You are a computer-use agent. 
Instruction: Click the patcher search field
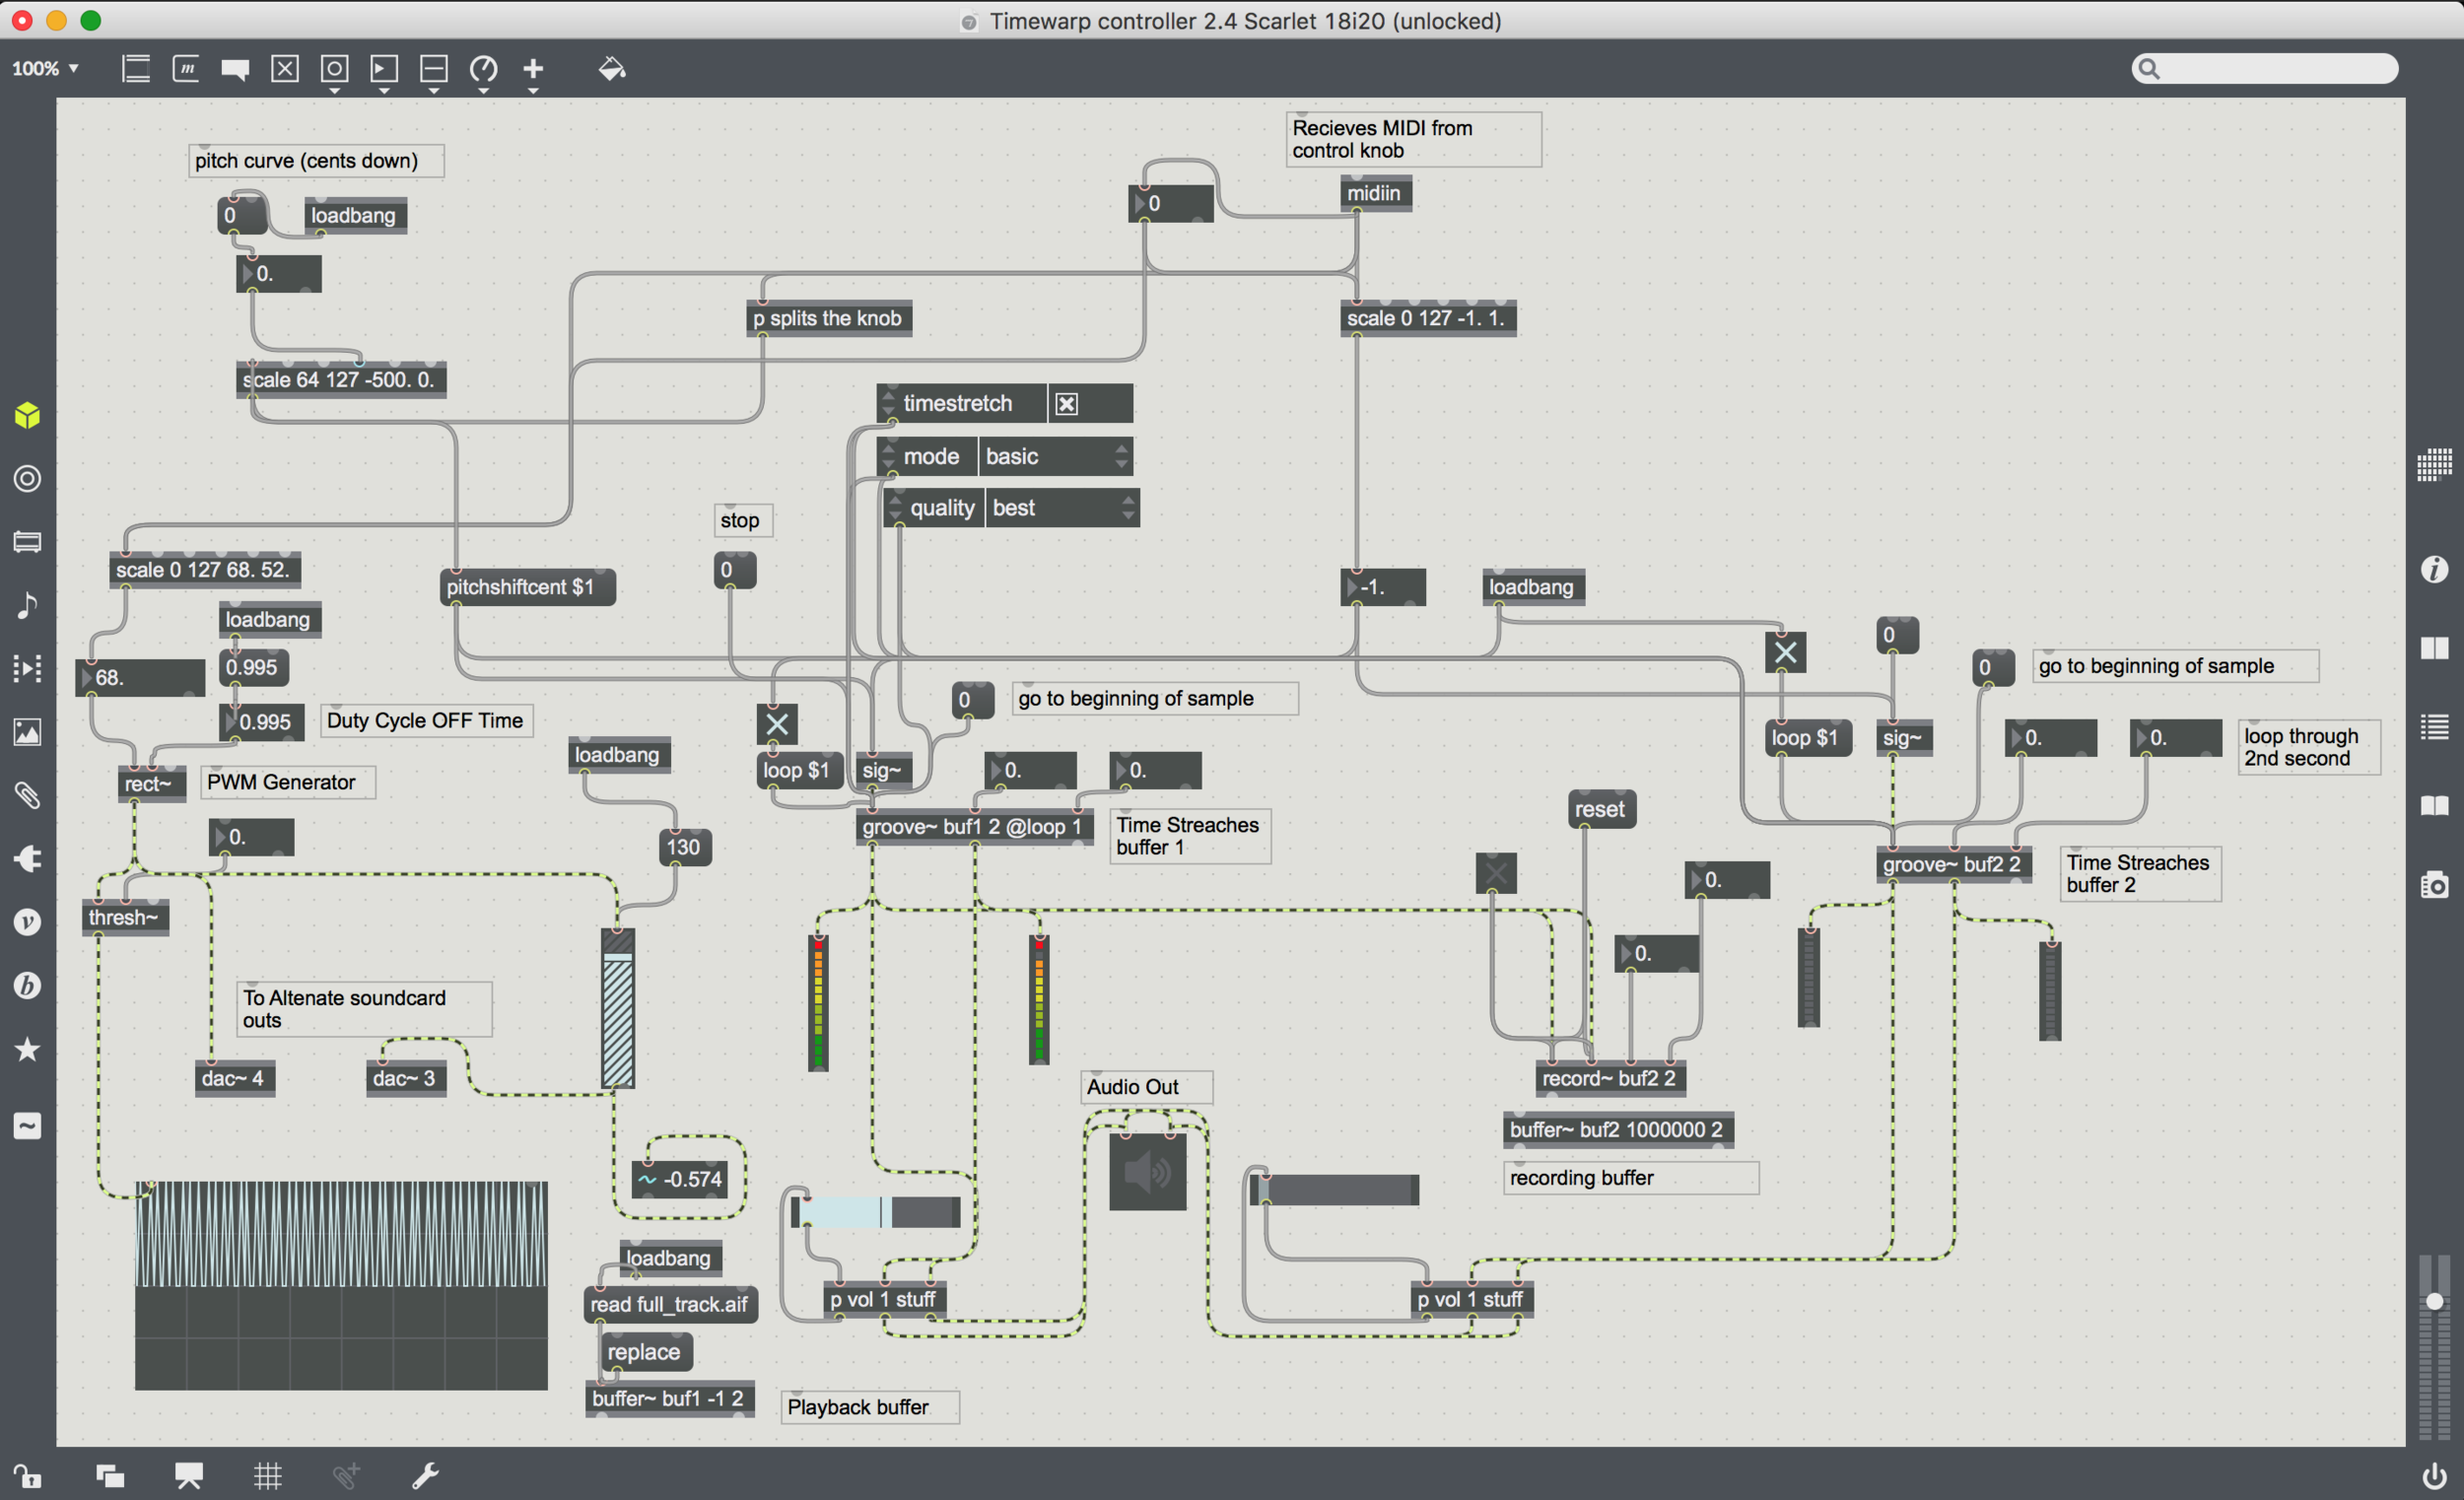click(x=2265, y=68)
